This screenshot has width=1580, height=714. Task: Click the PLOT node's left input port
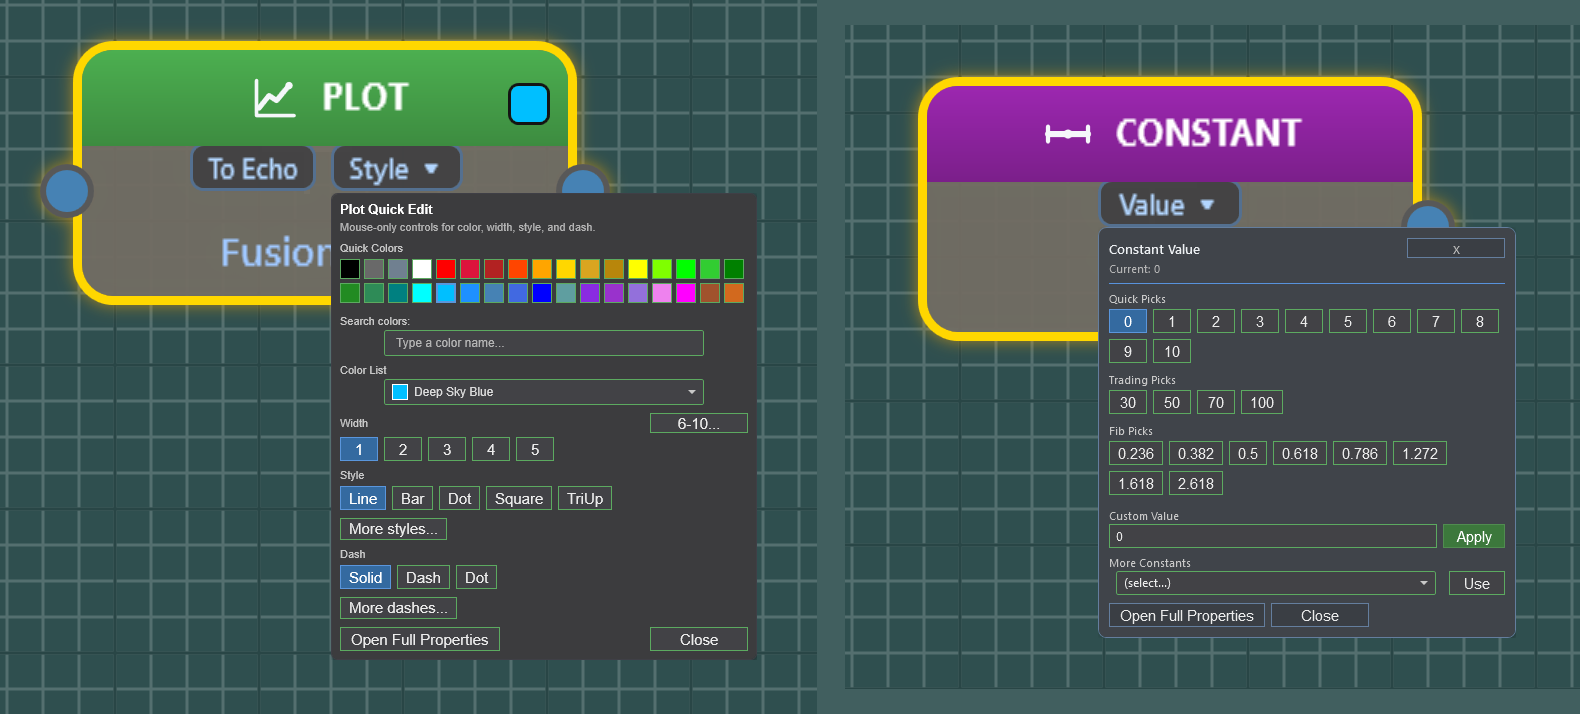(x=67, y=191)
